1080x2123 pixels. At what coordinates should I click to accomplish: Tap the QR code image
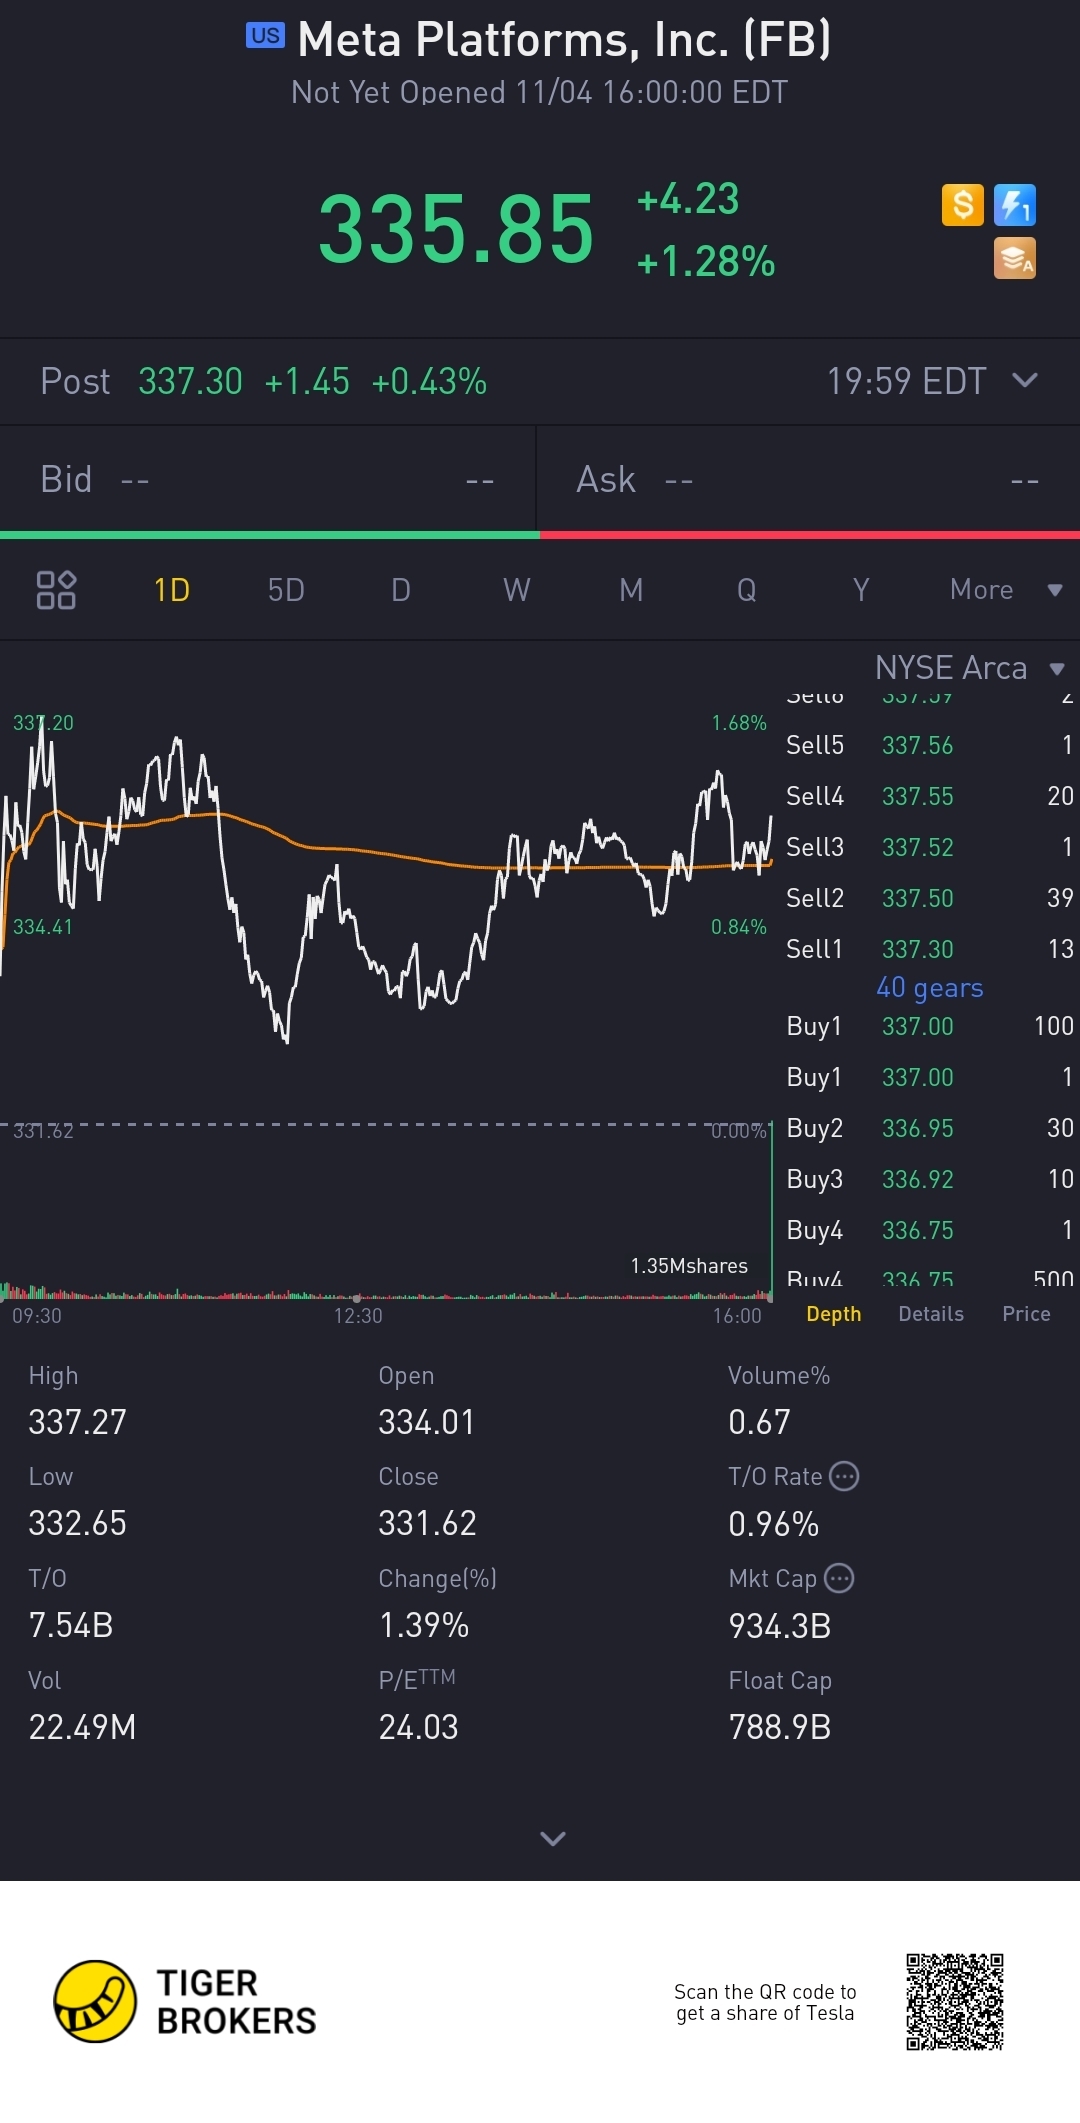(955, 2001)
